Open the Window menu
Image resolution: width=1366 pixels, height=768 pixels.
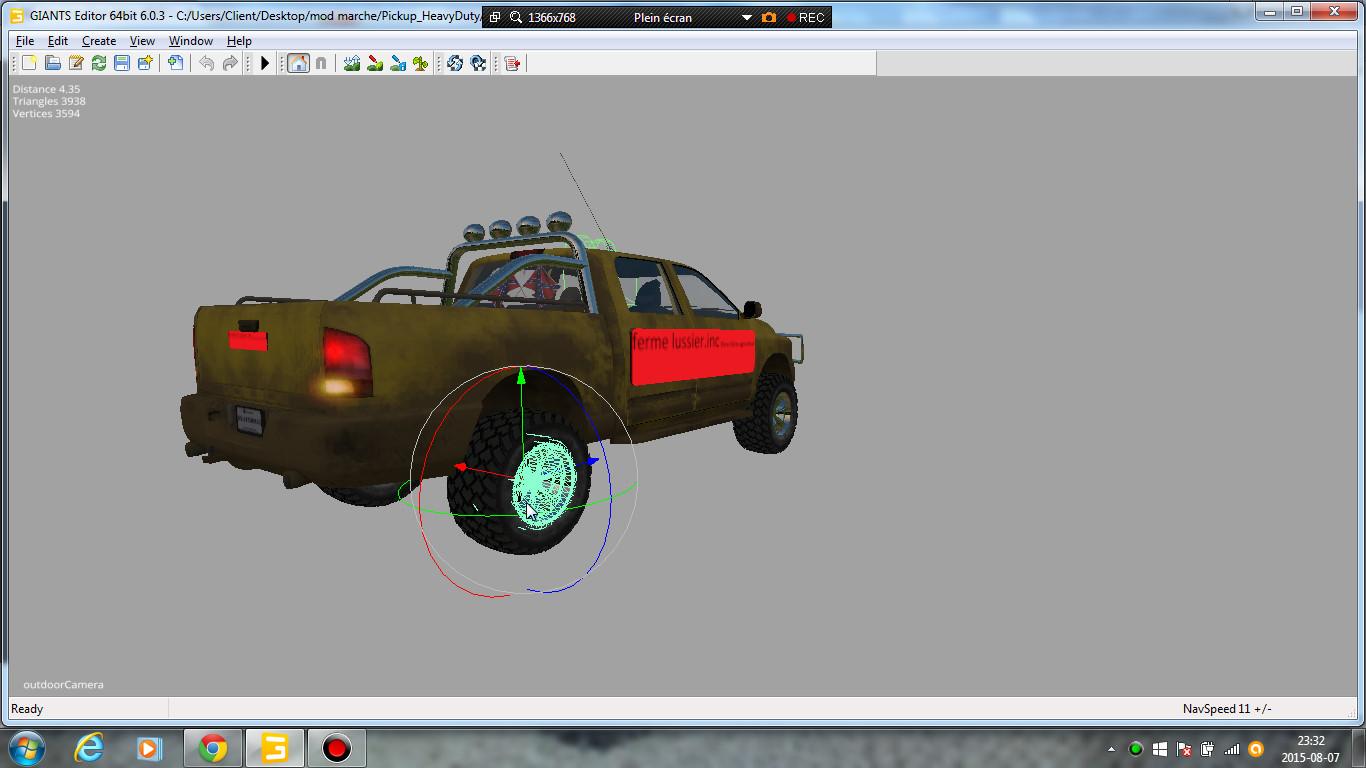click(190, 41)
